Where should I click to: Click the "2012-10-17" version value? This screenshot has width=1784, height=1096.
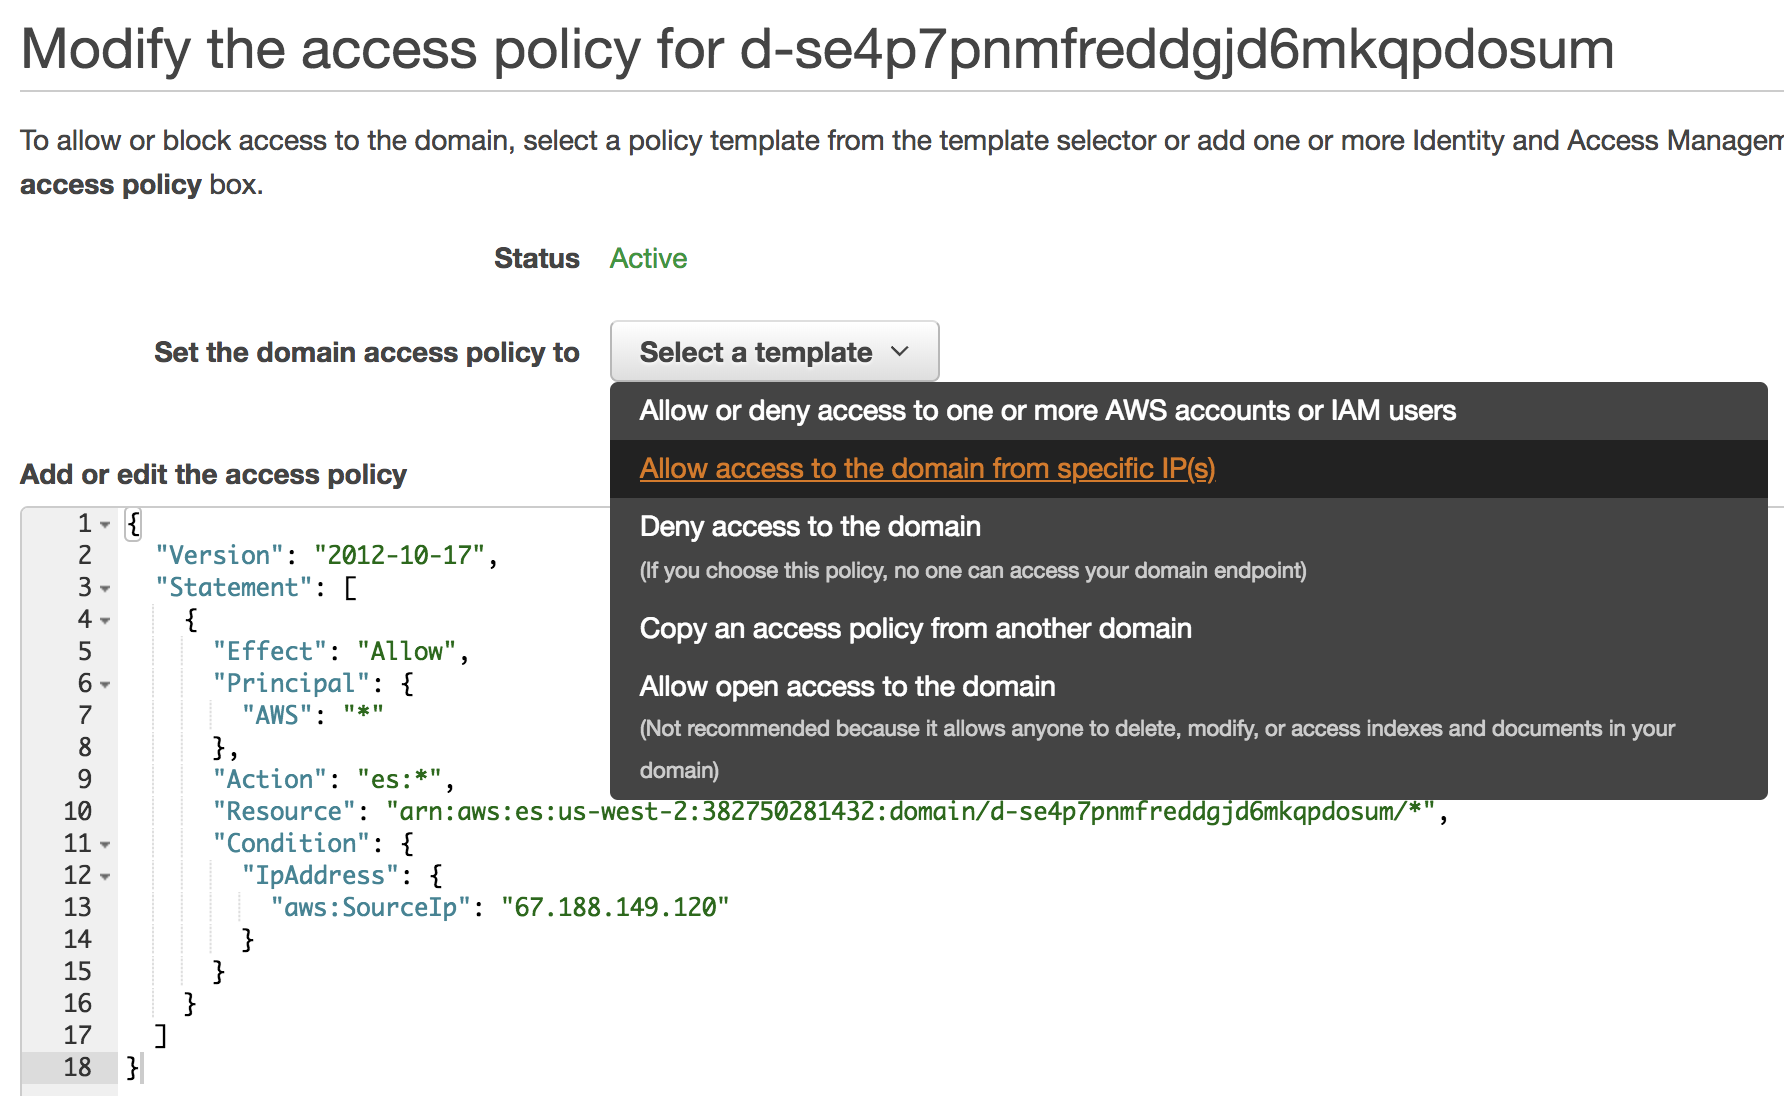coord(400,555)
